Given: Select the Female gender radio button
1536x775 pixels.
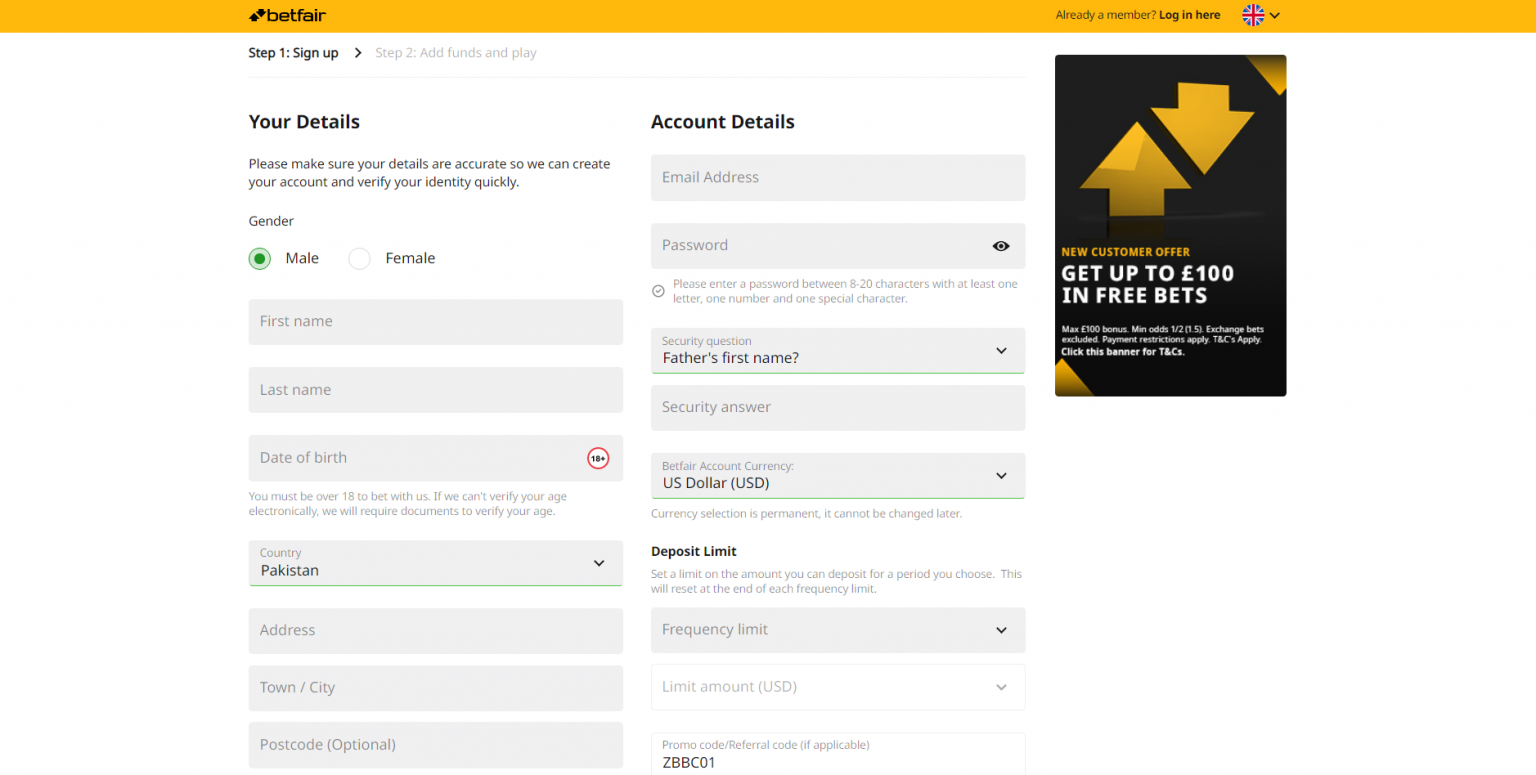Looking at the screenshot, I should (x=359, y=259).
